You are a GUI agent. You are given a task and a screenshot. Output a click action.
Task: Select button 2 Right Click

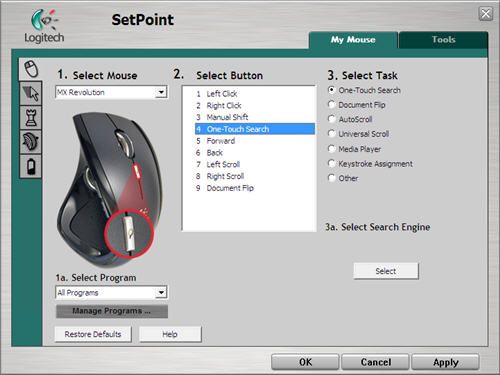255,105
